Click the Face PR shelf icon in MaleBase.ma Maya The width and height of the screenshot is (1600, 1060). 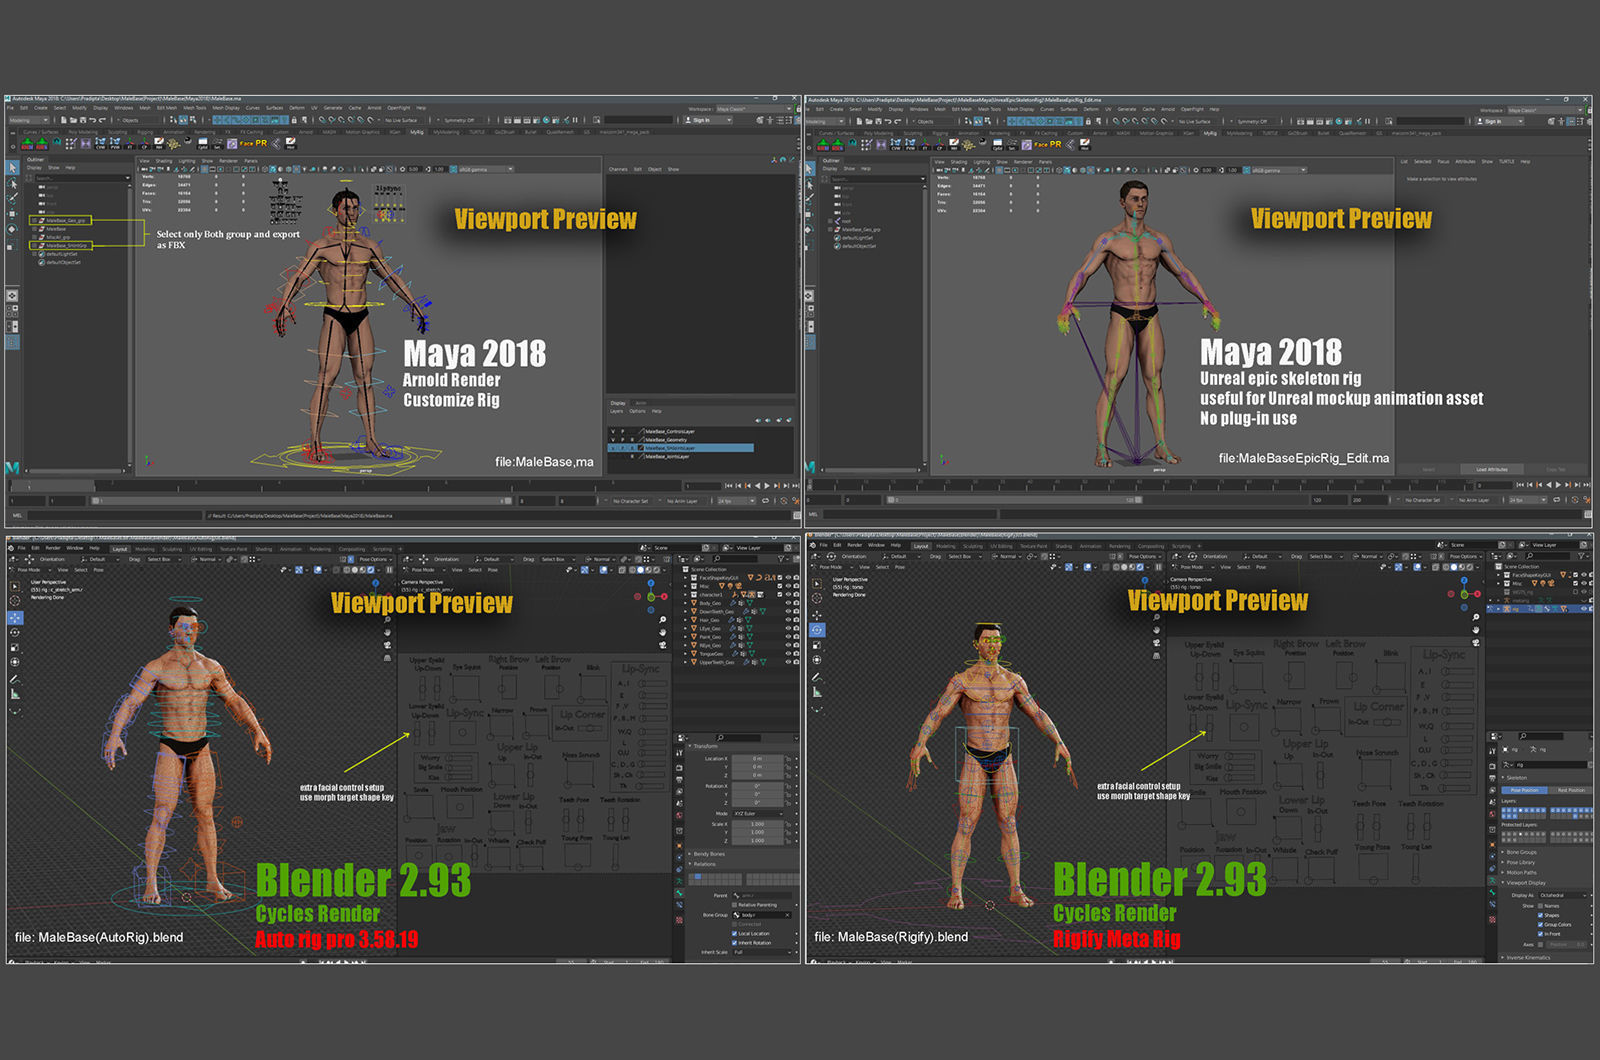(253, 143)
